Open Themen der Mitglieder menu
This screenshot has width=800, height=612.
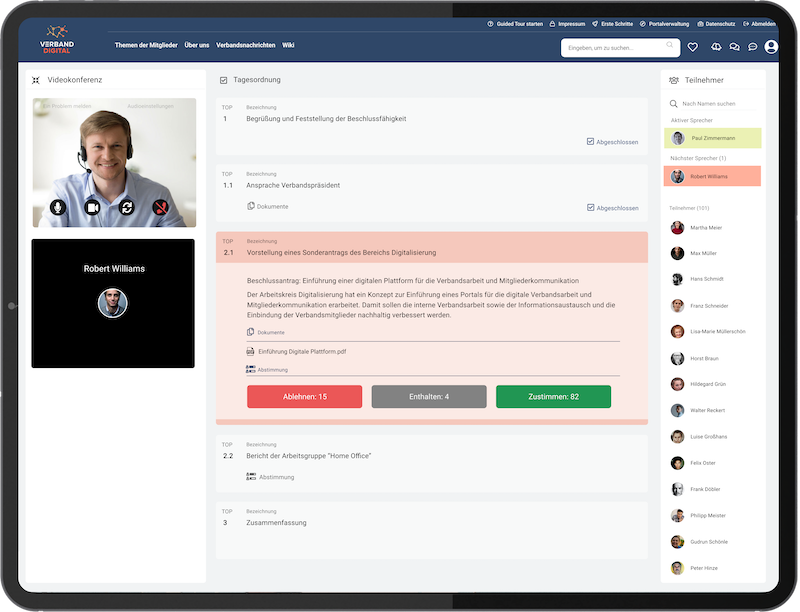tap(146, 45)
